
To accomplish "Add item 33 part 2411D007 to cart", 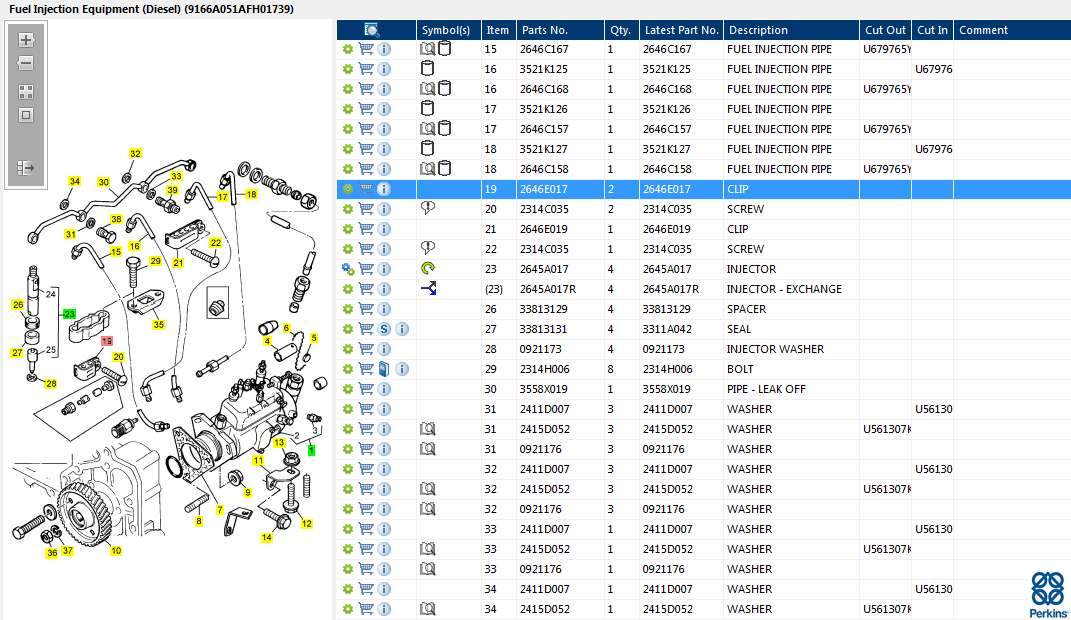I will click(366, 529).
